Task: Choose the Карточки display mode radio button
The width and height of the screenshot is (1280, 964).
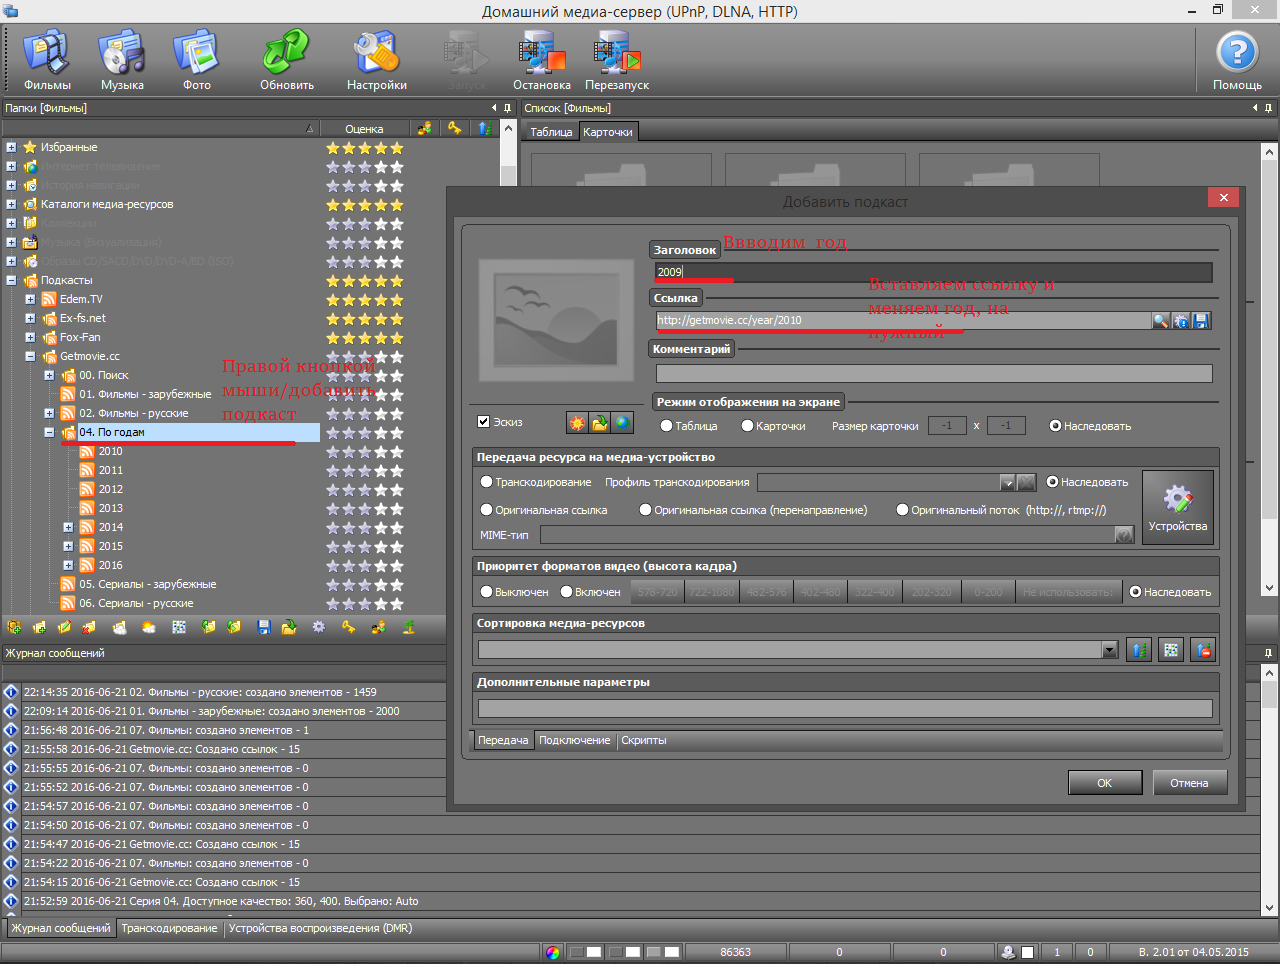Action: [x=747, y=426]
